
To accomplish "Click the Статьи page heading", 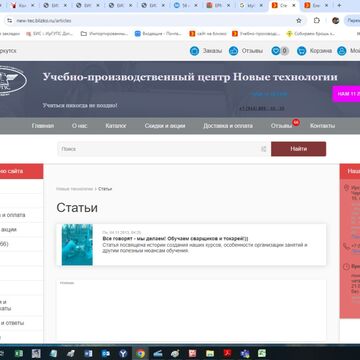I will tap(77, 208).
